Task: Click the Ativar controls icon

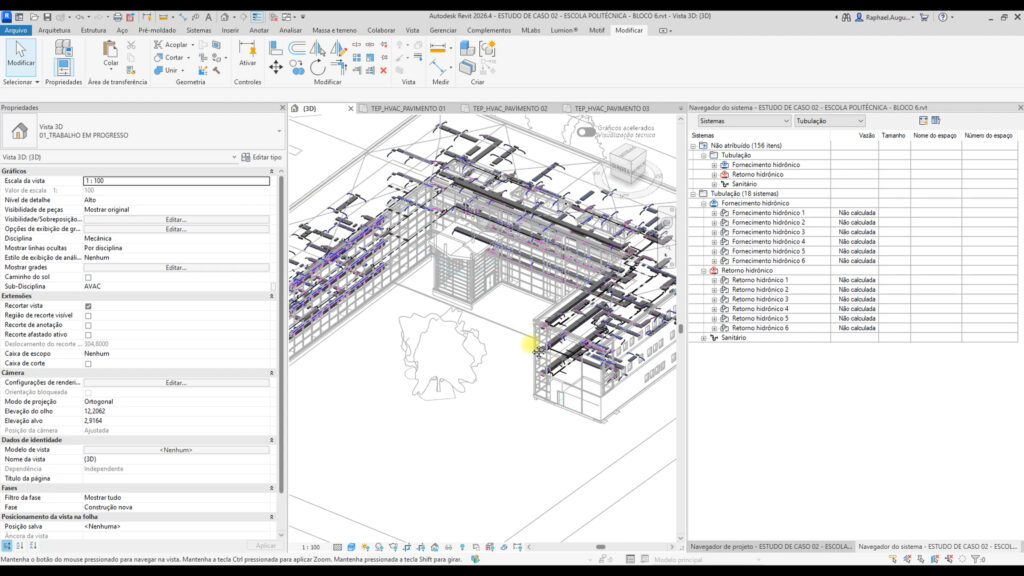Action: [247, 53]
